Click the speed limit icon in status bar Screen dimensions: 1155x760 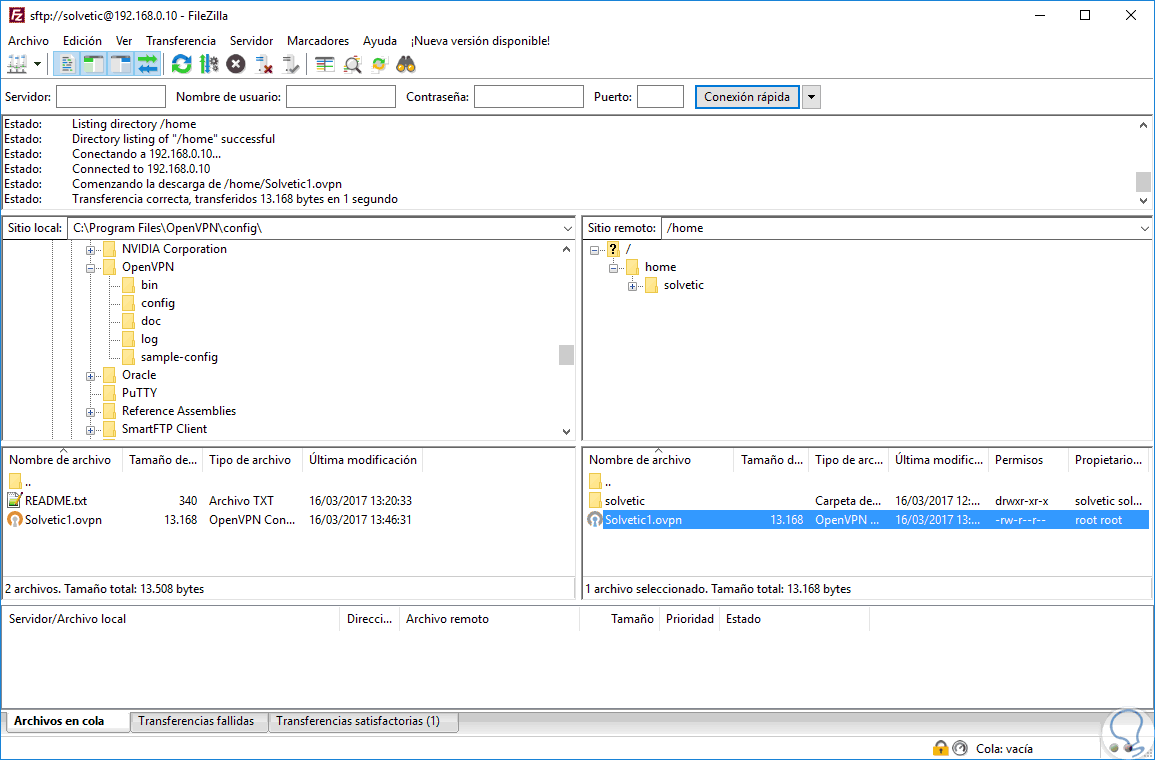pyautogui.click(x=959, y=748)
